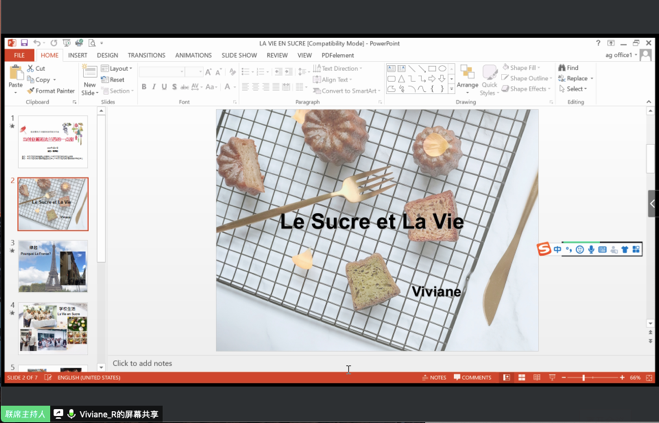Click the Cut scissors icon
Screen dimensions: 659x423
coord(31,69)
